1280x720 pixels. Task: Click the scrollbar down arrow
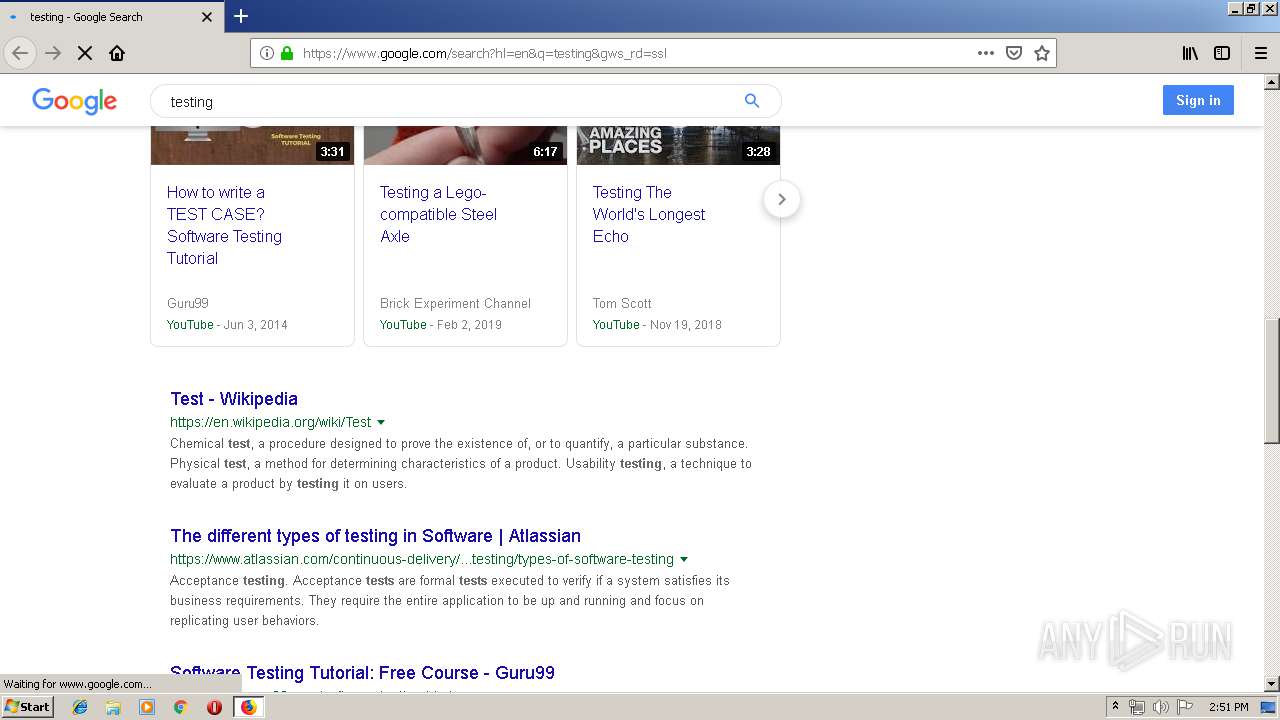(1271, 684)
